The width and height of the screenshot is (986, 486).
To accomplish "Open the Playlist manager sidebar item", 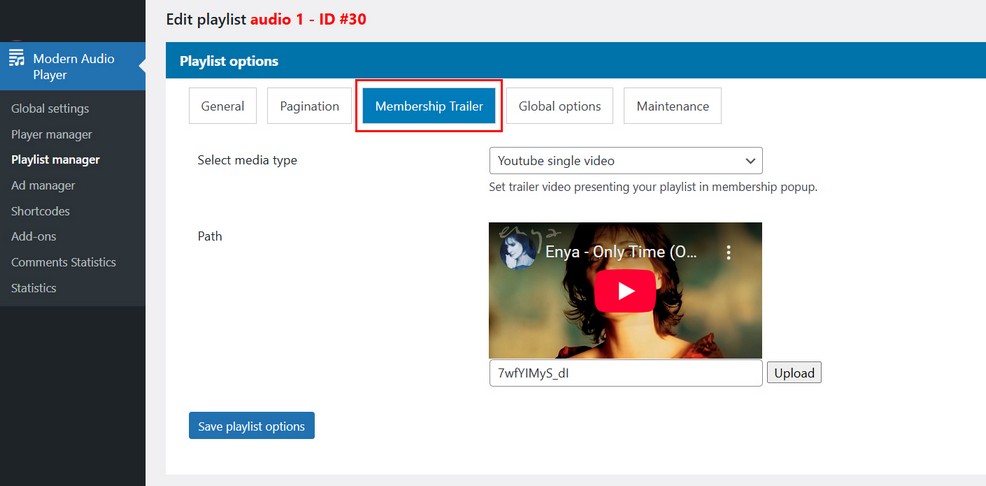I will (55, 159).
